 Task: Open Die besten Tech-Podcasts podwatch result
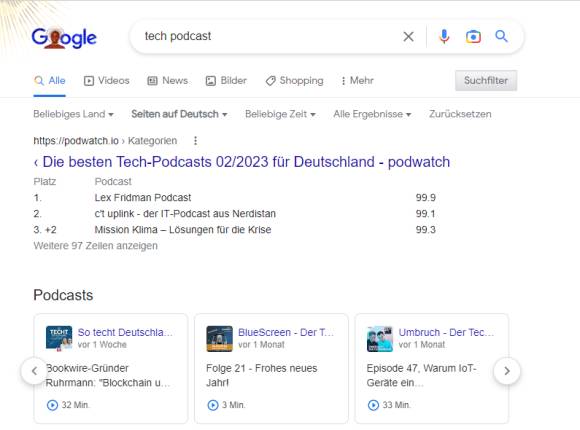242,162
